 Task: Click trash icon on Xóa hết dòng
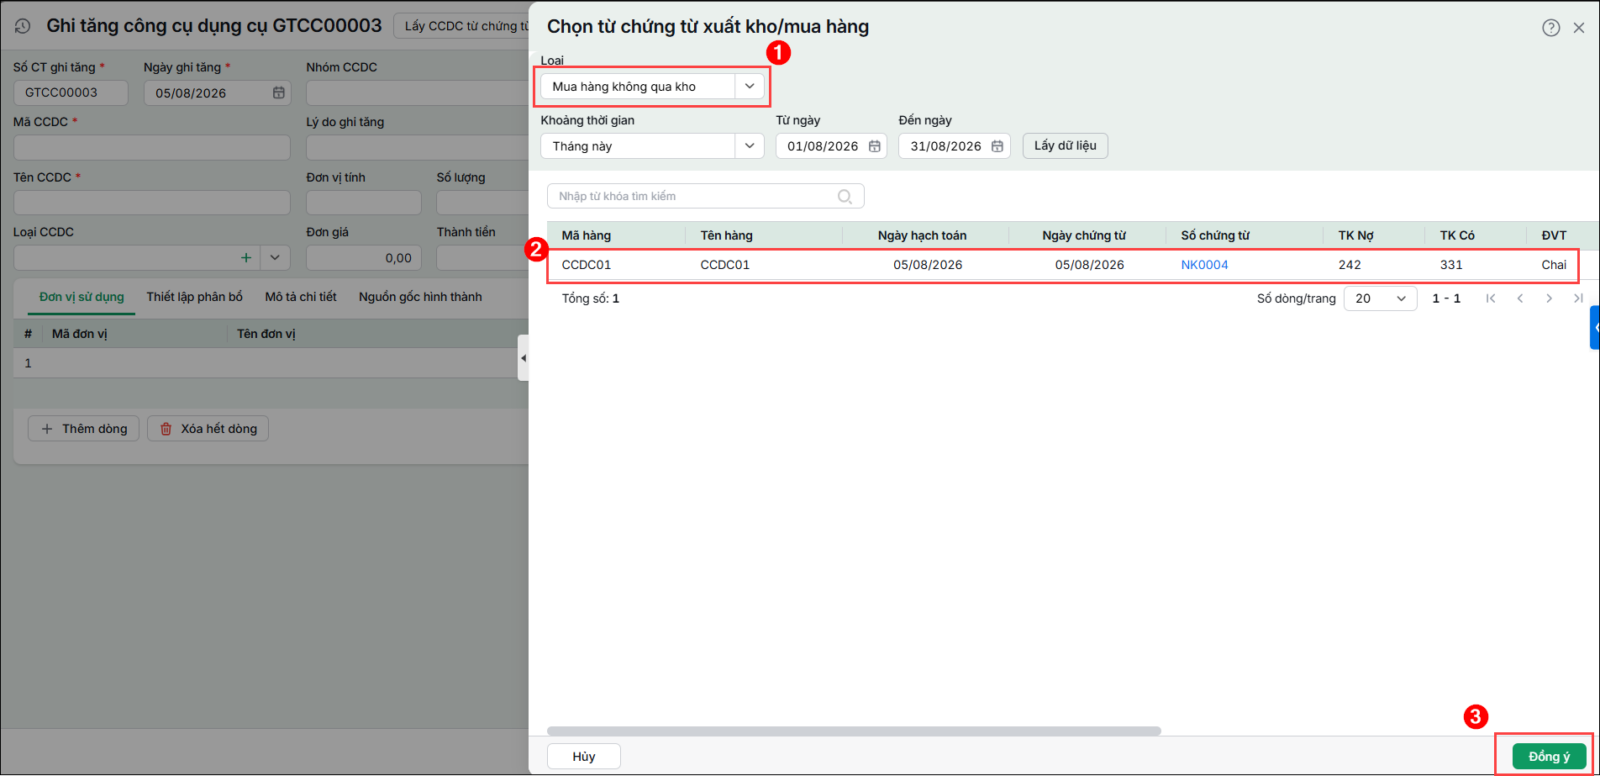pos(166,429)
